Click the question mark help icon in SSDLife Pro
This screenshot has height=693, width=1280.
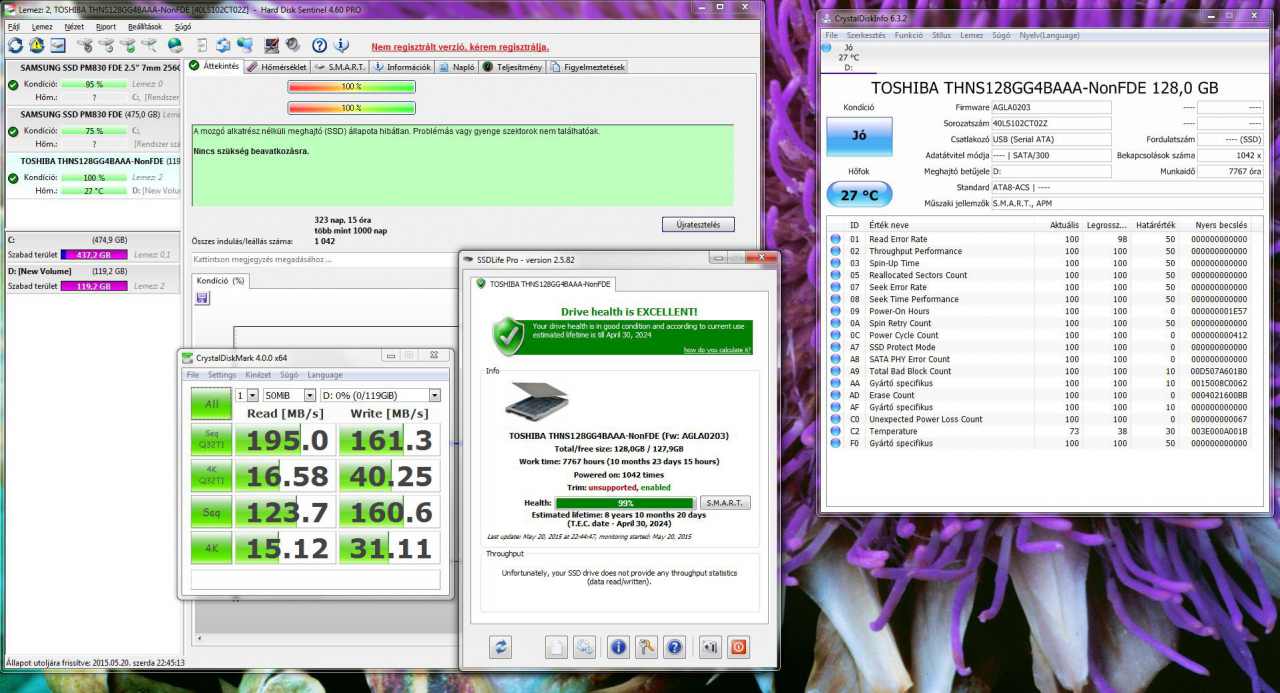(674, 646)
